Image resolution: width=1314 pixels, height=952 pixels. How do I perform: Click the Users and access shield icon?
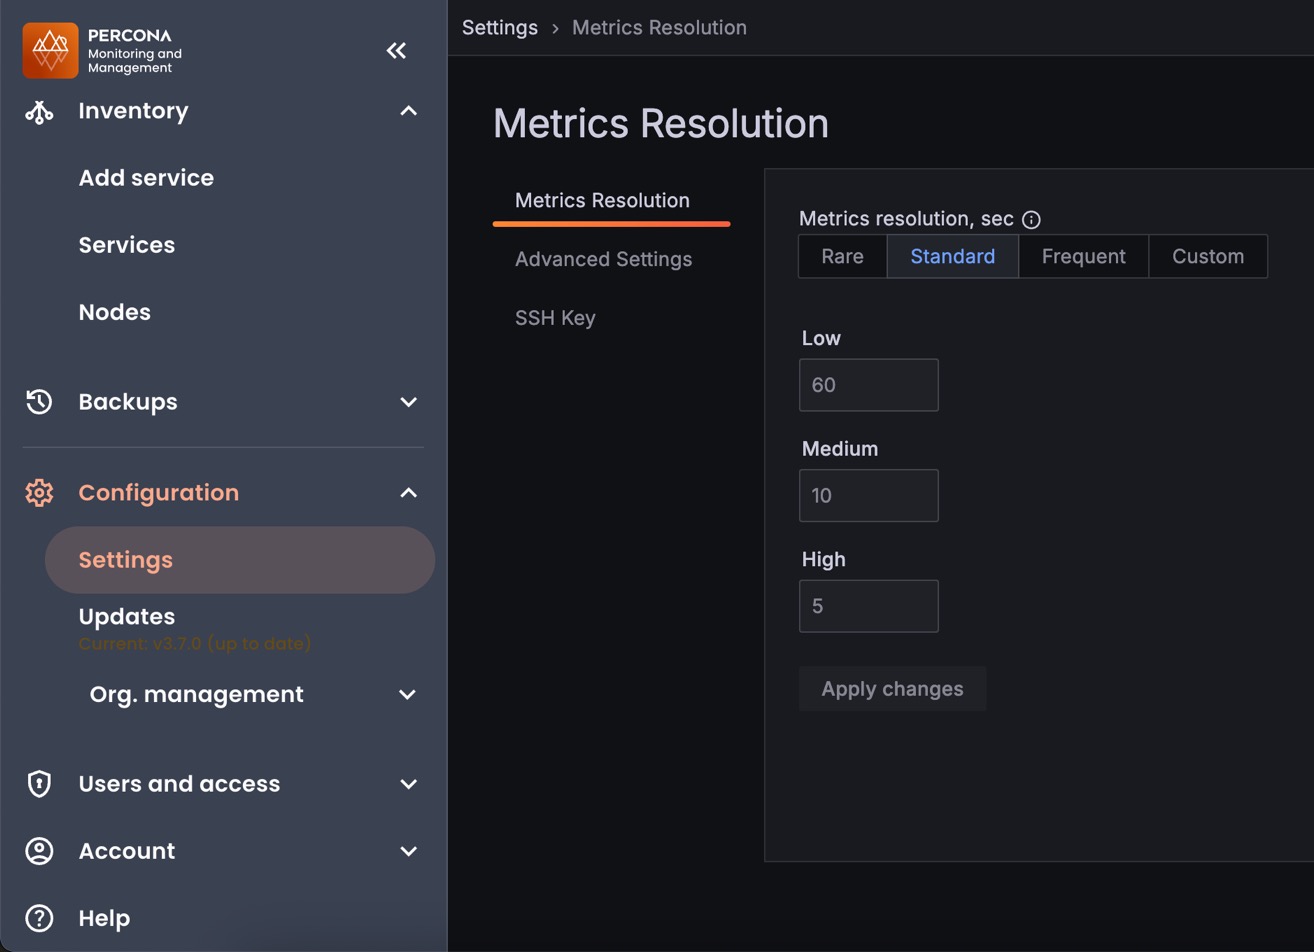[39, 784]
